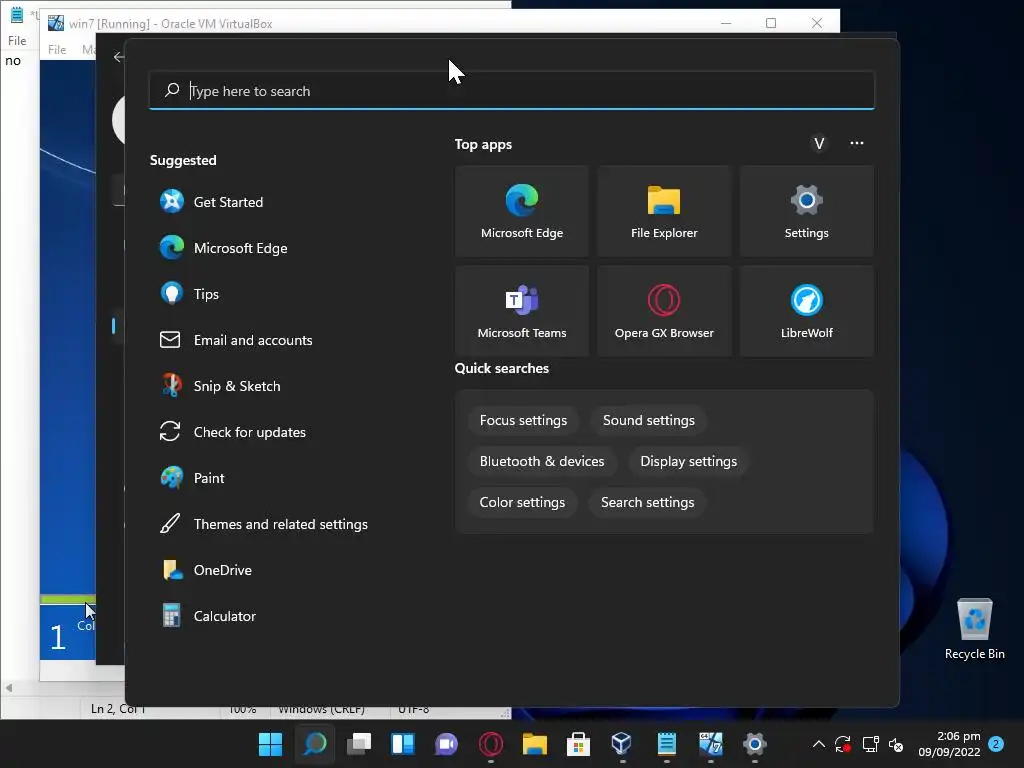The image size is (1024, 768).
Task: Click the V account avatar button
Action: click(x=819, y=144)
